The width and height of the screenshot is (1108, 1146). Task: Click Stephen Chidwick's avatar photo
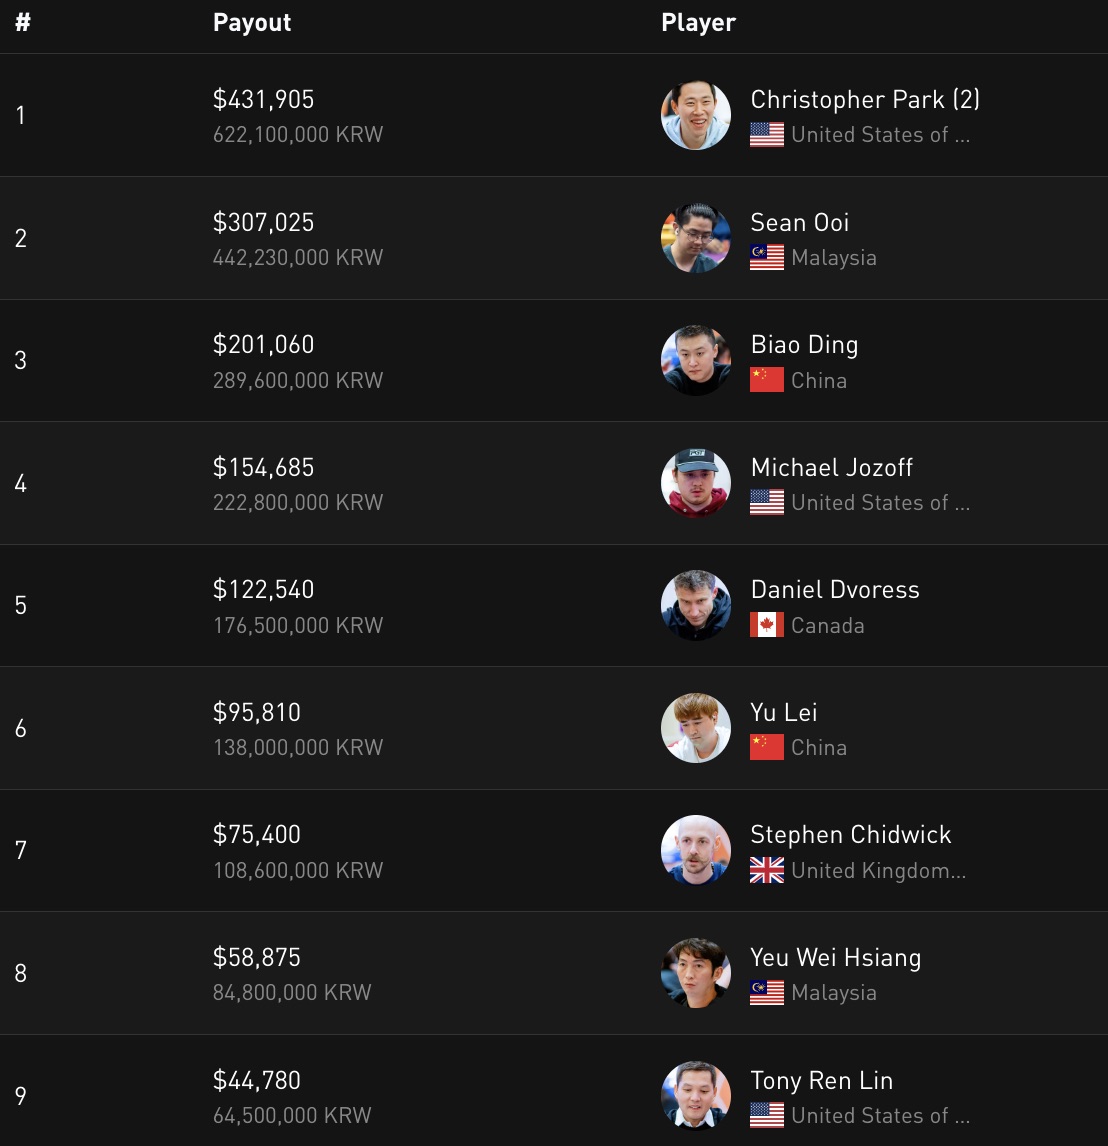click(695, 850)
